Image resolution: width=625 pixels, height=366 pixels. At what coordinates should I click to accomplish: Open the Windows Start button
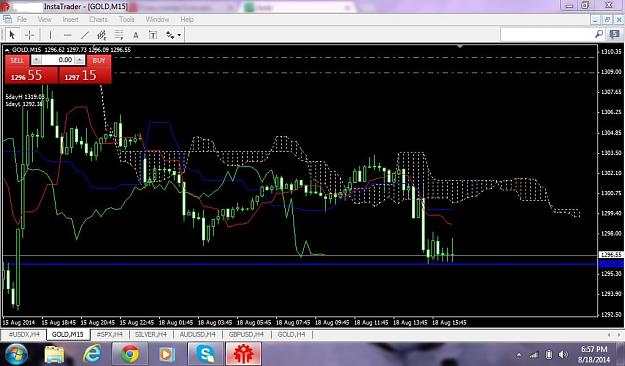[16, 354]
